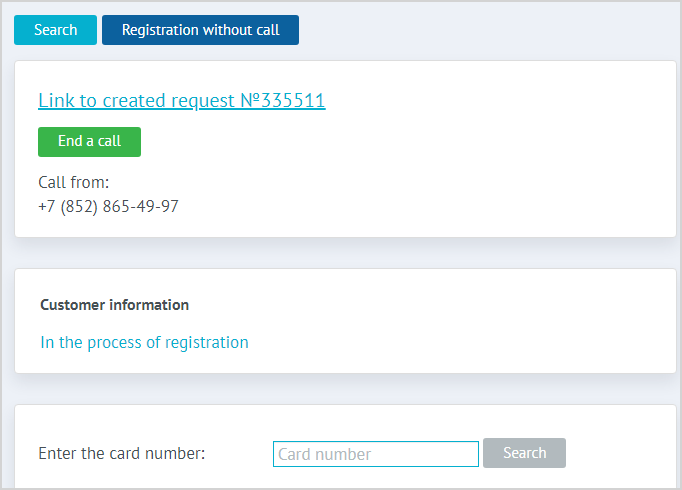Click the dark blue Registration without call button
Viewport: 682px width, 490px height.
pyautogui.click(x=200, y=30)
